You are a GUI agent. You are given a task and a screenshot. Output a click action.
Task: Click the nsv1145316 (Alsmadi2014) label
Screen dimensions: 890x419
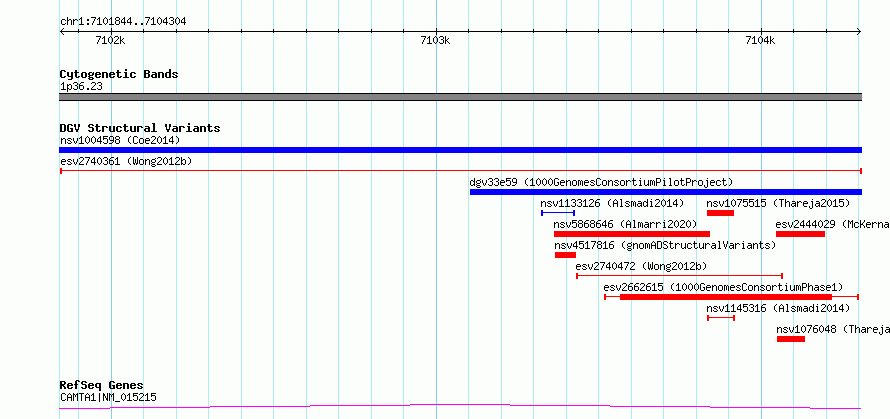778,308
